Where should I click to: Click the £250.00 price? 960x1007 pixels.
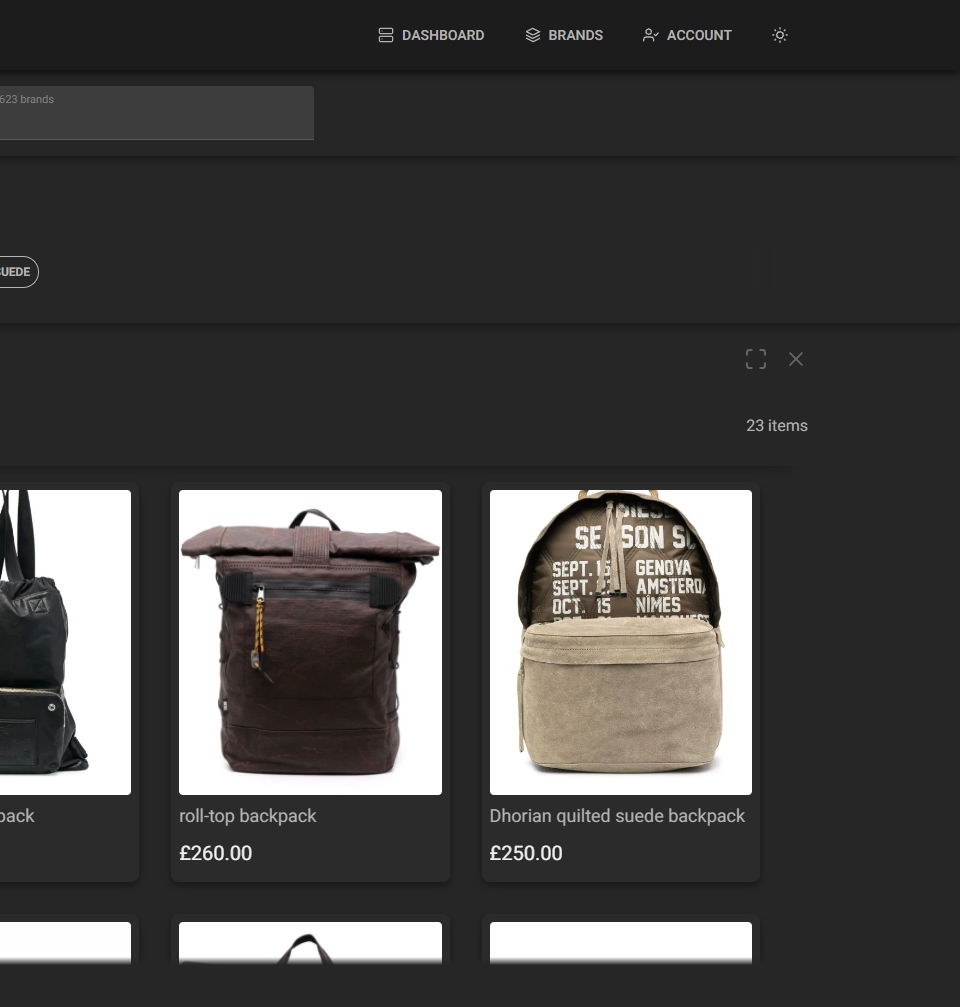pos(526,853)
